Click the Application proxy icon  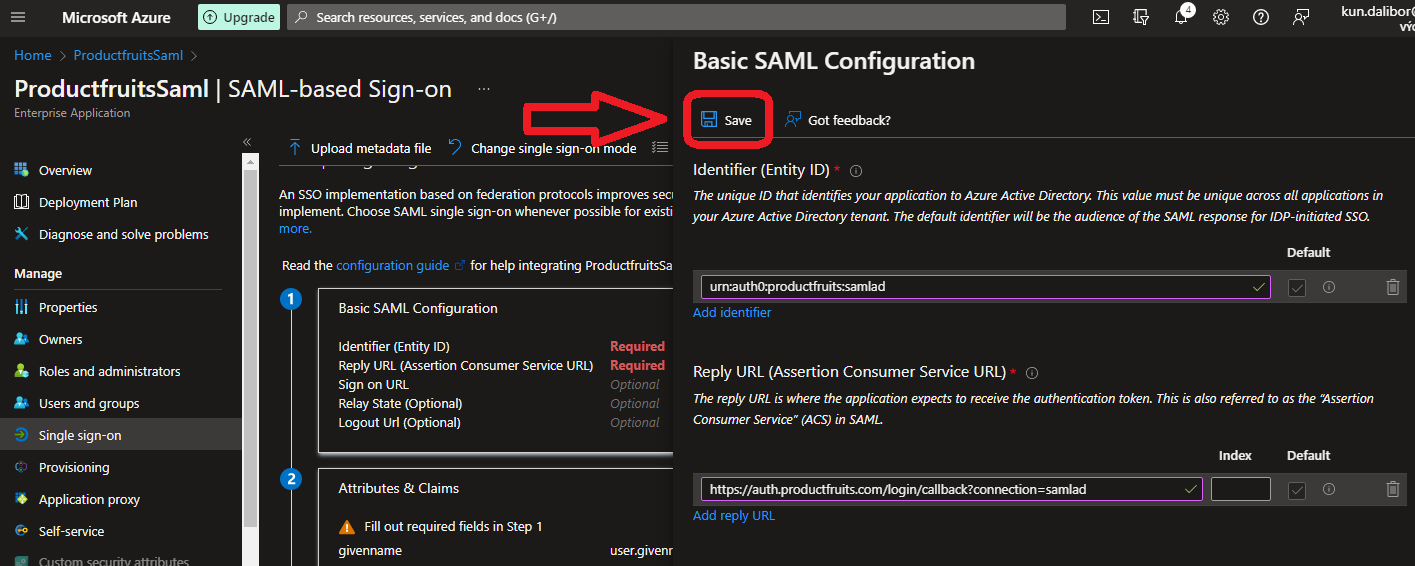click(x=21, y=499)
